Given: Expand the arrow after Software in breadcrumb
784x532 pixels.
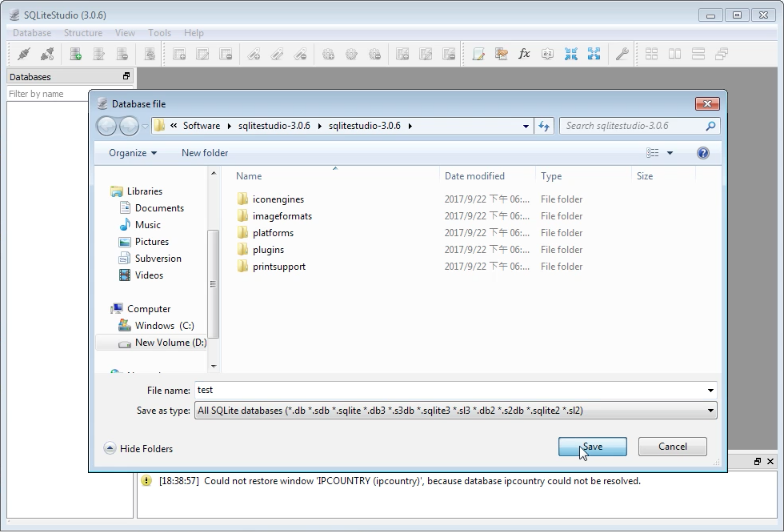Looking at the screenshot, I should coord(229,126).
